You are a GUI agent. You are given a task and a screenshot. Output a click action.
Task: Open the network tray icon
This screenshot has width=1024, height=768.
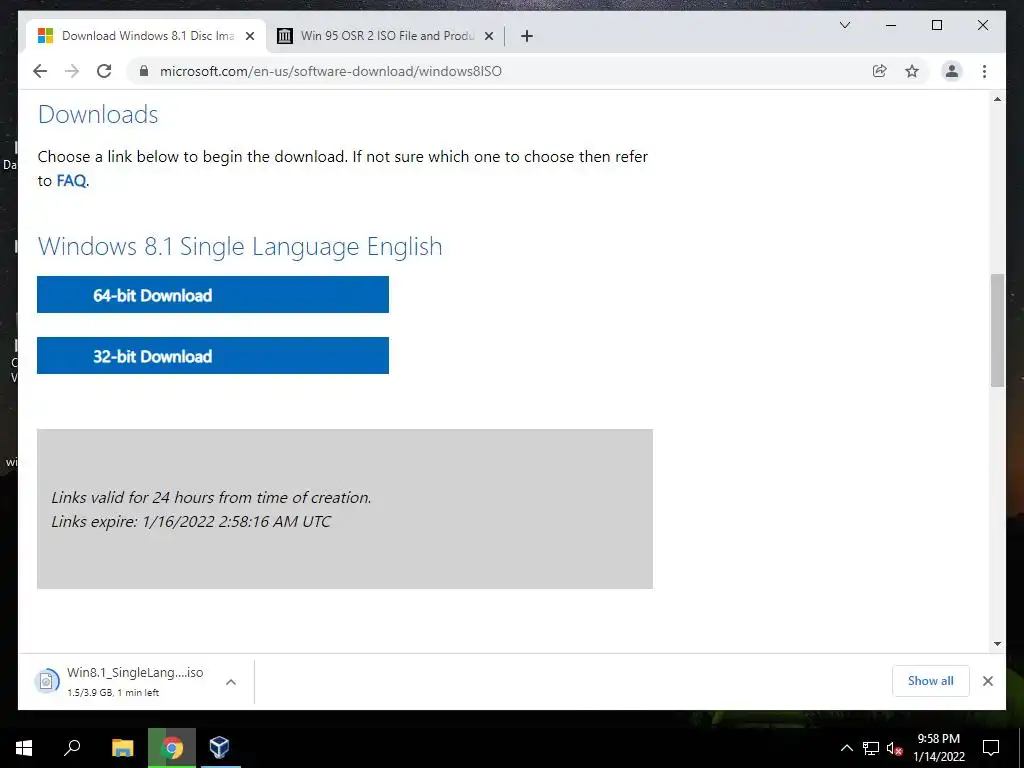tap(871, 748)
